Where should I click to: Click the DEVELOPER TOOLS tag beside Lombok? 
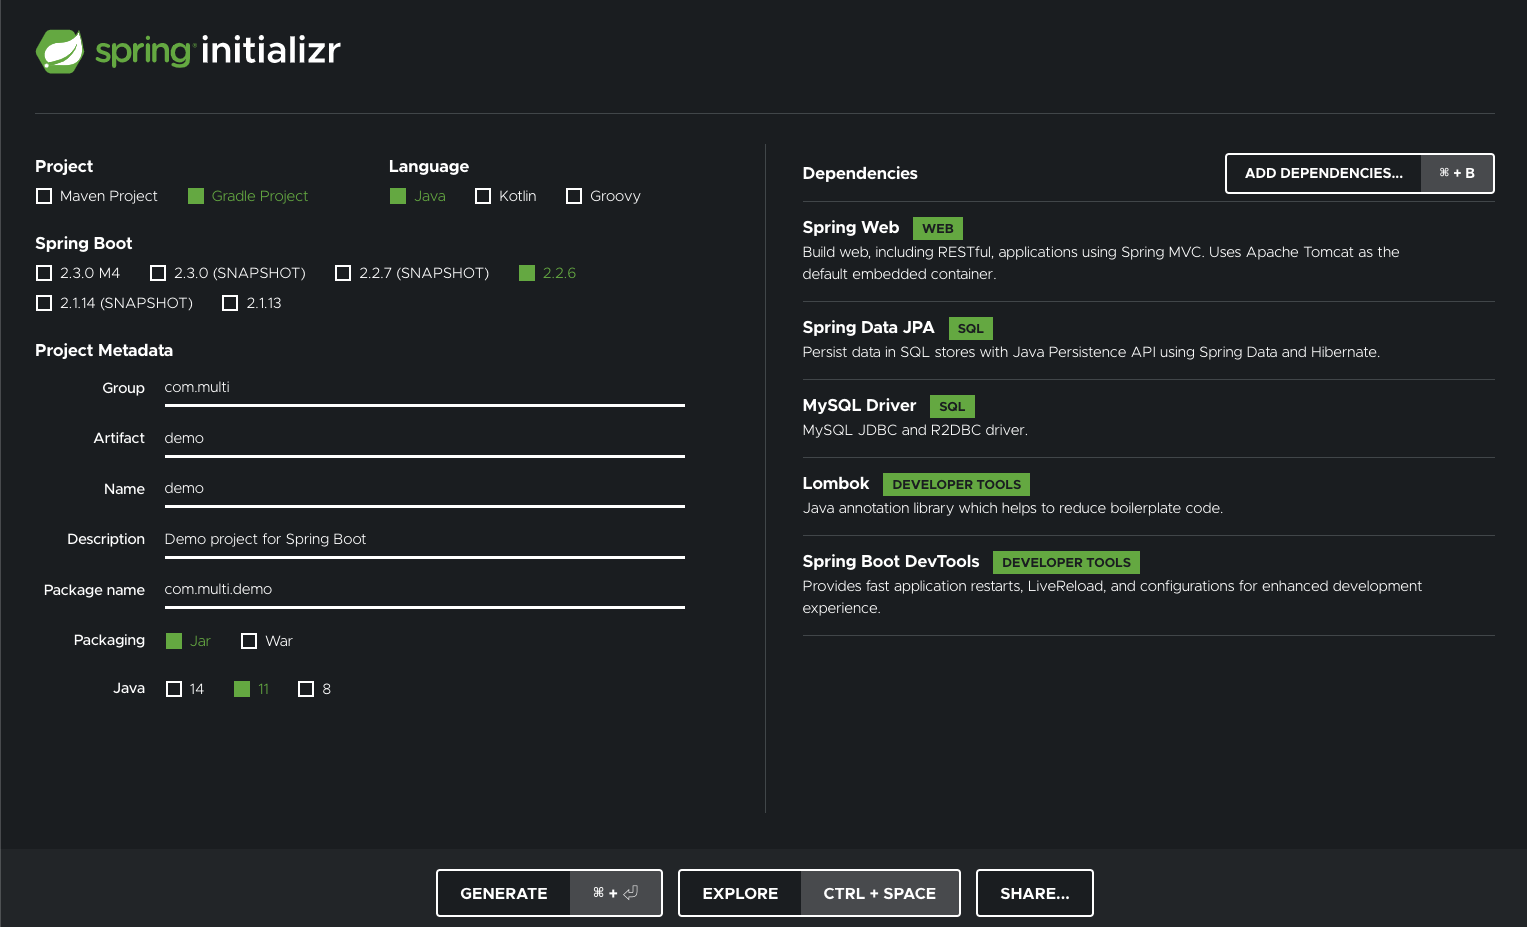957,485
